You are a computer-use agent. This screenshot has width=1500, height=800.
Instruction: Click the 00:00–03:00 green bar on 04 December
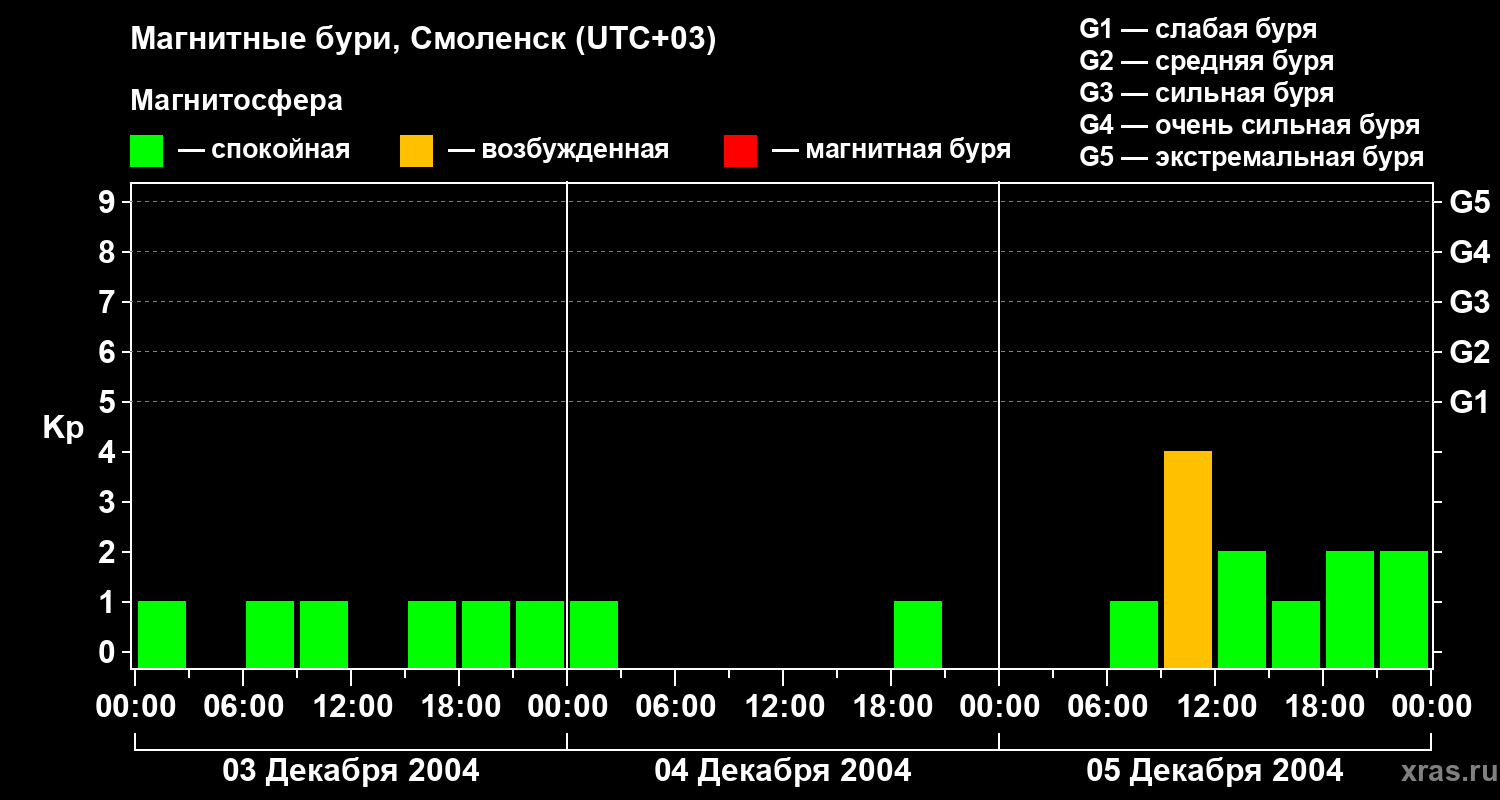(594, 635)
